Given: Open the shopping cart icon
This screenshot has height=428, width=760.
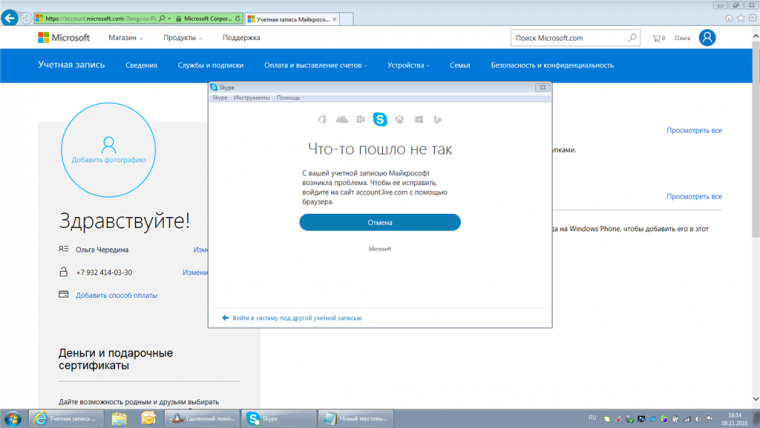Looking at the screenshot, I should click(x=658, y=38).
